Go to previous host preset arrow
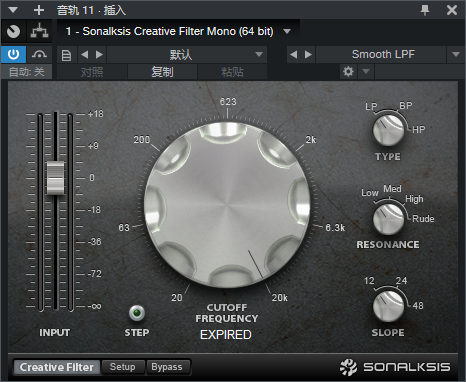 (85, 55)
